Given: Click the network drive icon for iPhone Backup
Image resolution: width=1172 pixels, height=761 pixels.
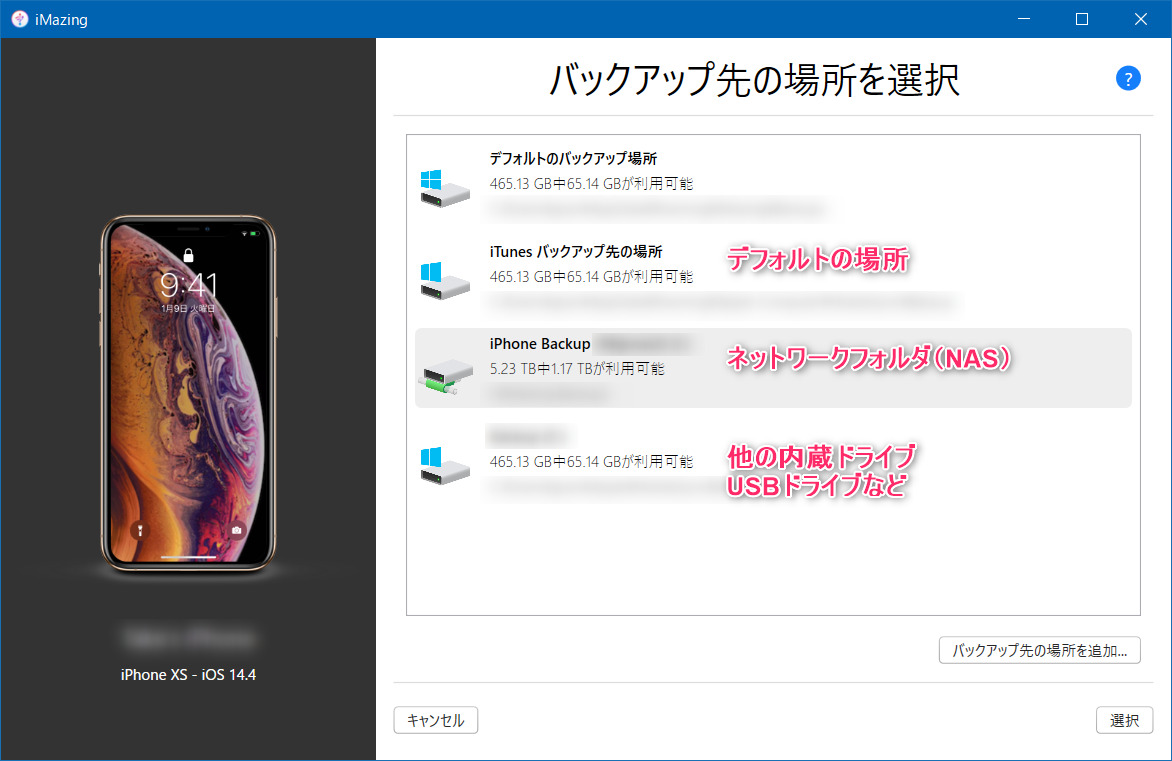Looking at the screenshot, I should click(446, 376).
